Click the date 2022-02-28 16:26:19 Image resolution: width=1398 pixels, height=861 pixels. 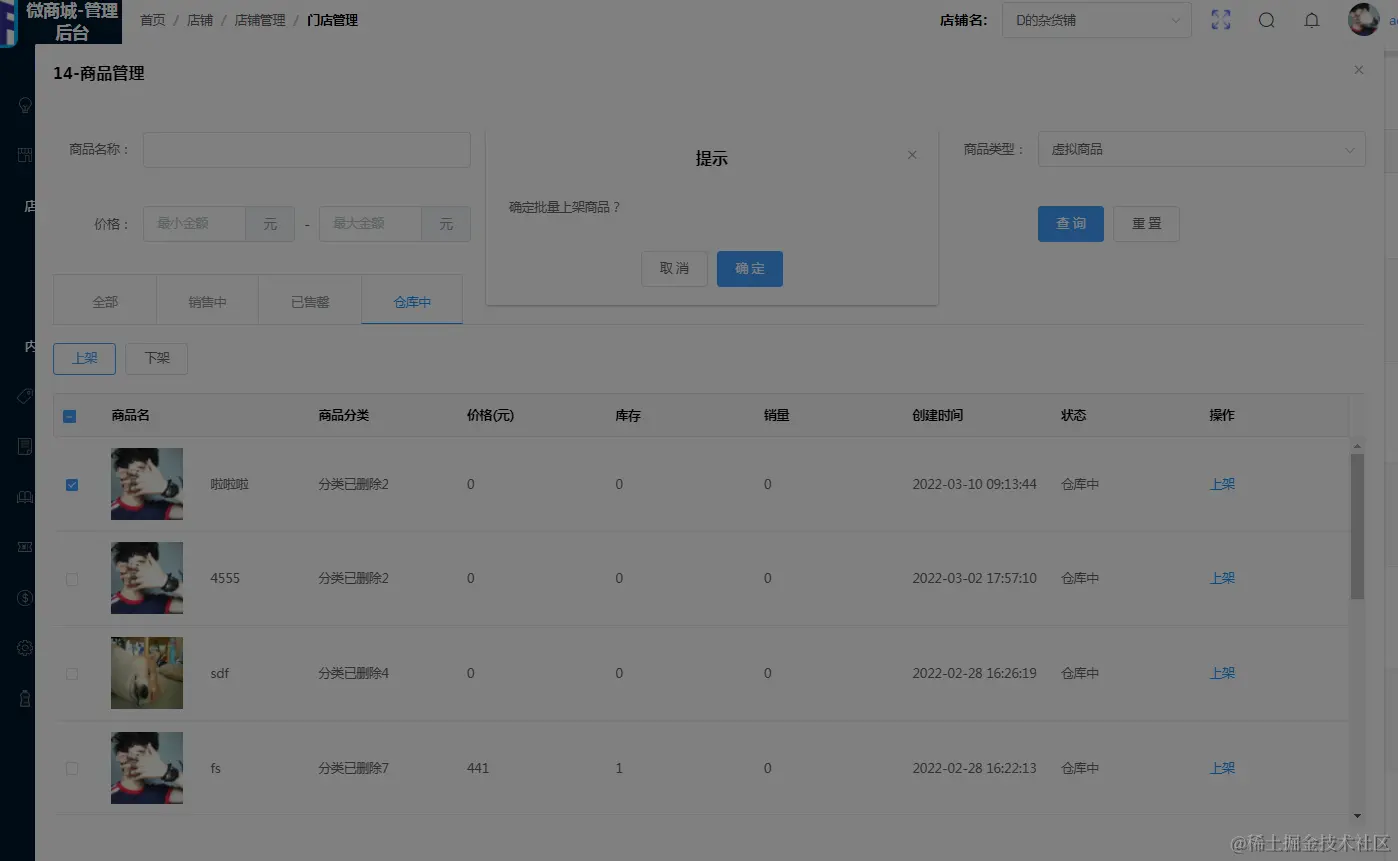click(x=975, y=673)
